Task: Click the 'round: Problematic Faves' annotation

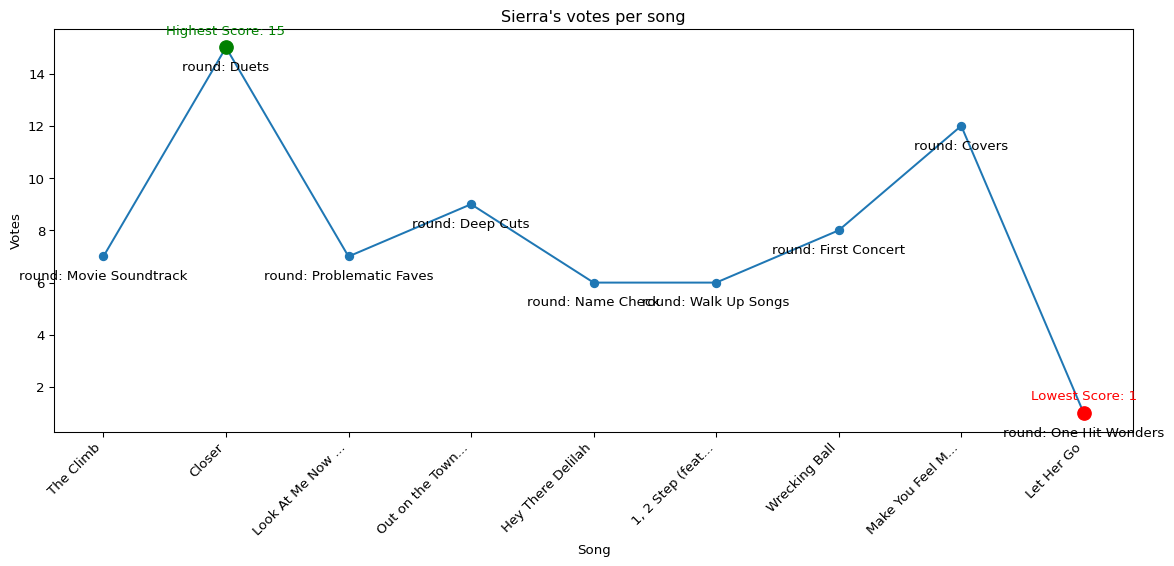Action: point(348,276)
